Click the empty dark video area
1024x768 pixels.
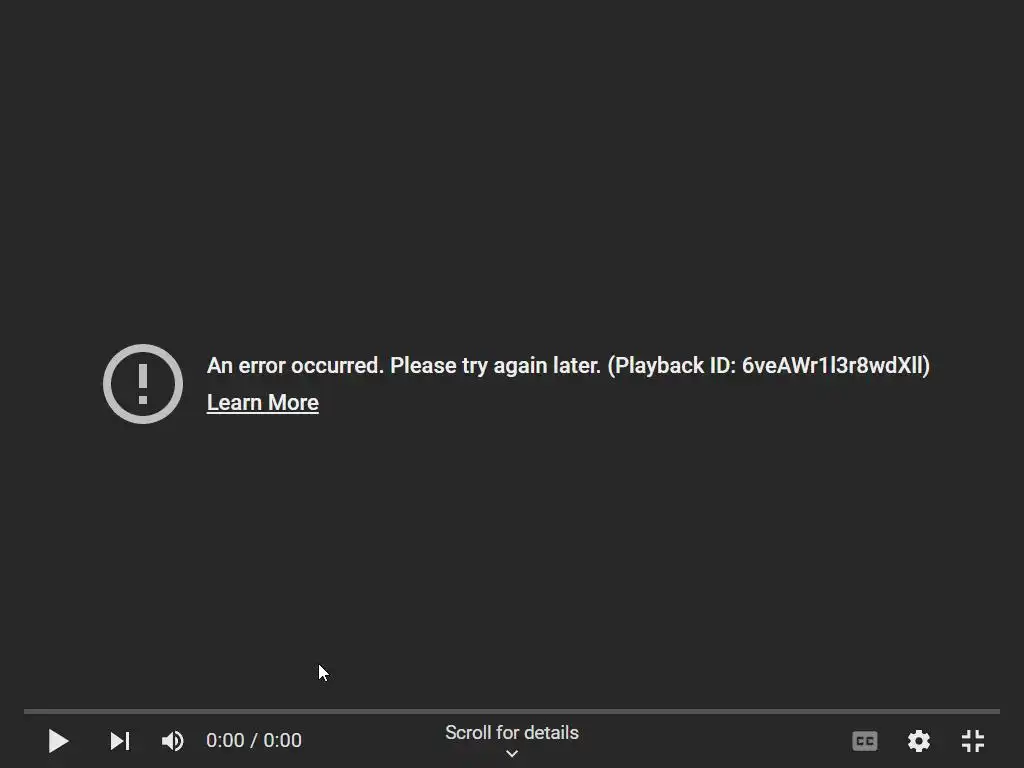click(512, 163)
